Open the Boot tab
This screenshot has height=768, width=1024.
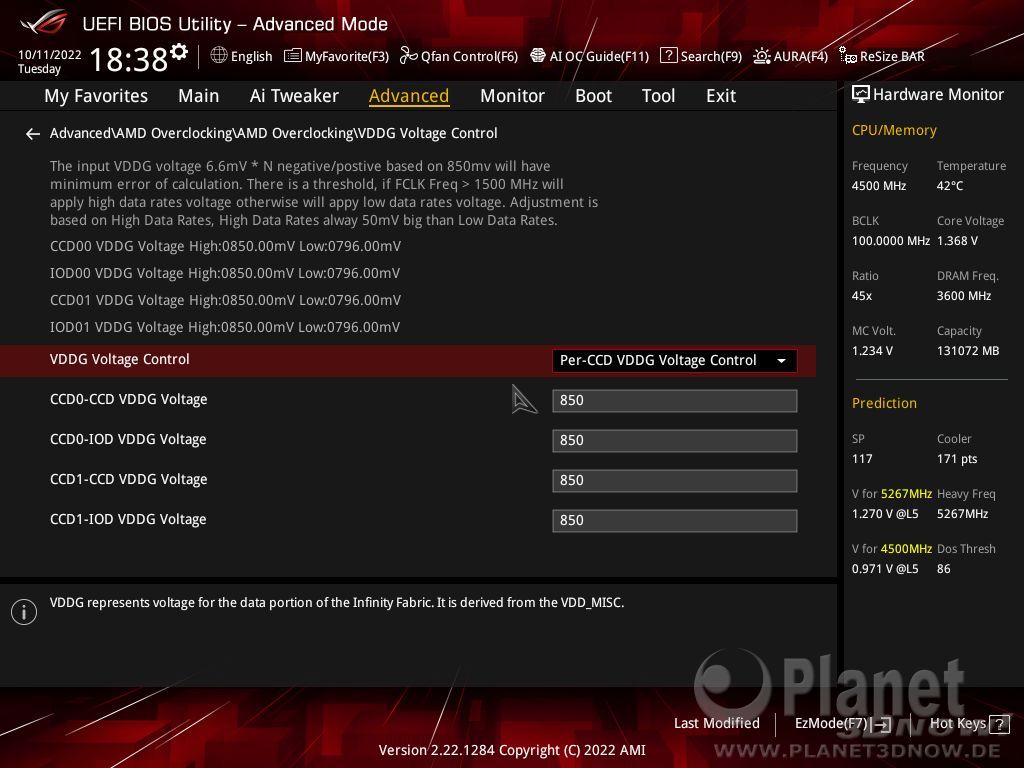[x=593, y=96]
